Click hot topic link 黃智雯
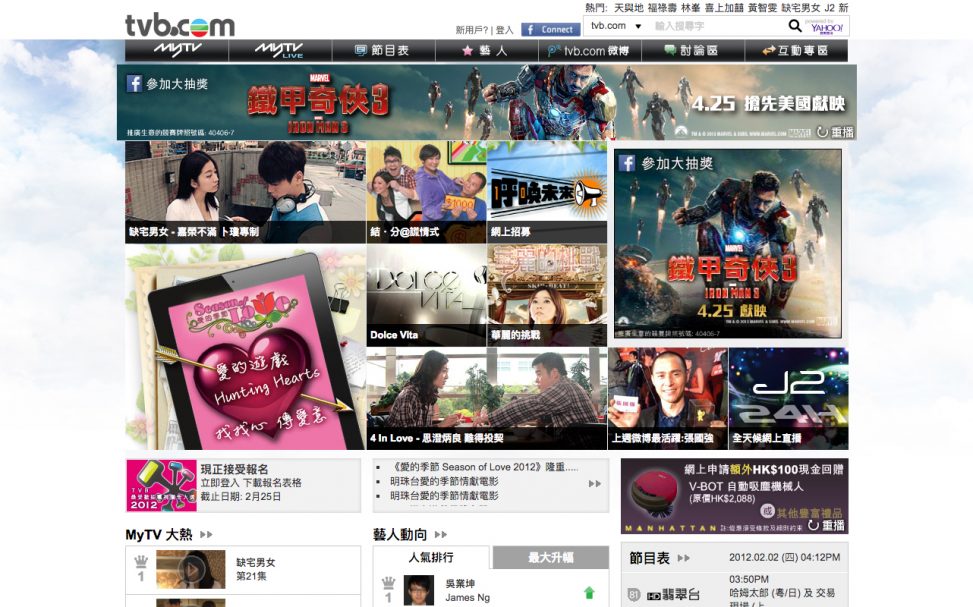The image size is (973, 607). 762,8
